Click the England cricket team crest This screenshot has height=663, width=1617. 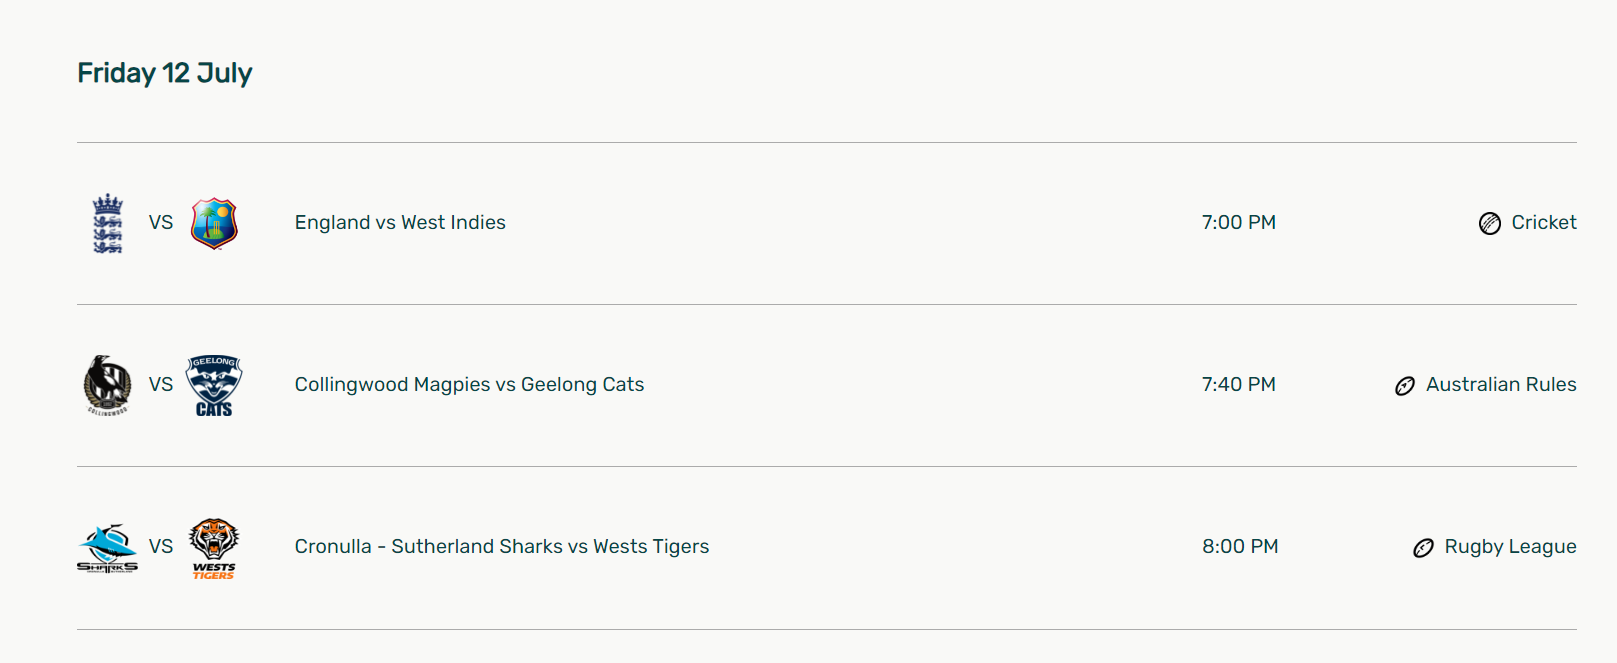coord(108,223)
